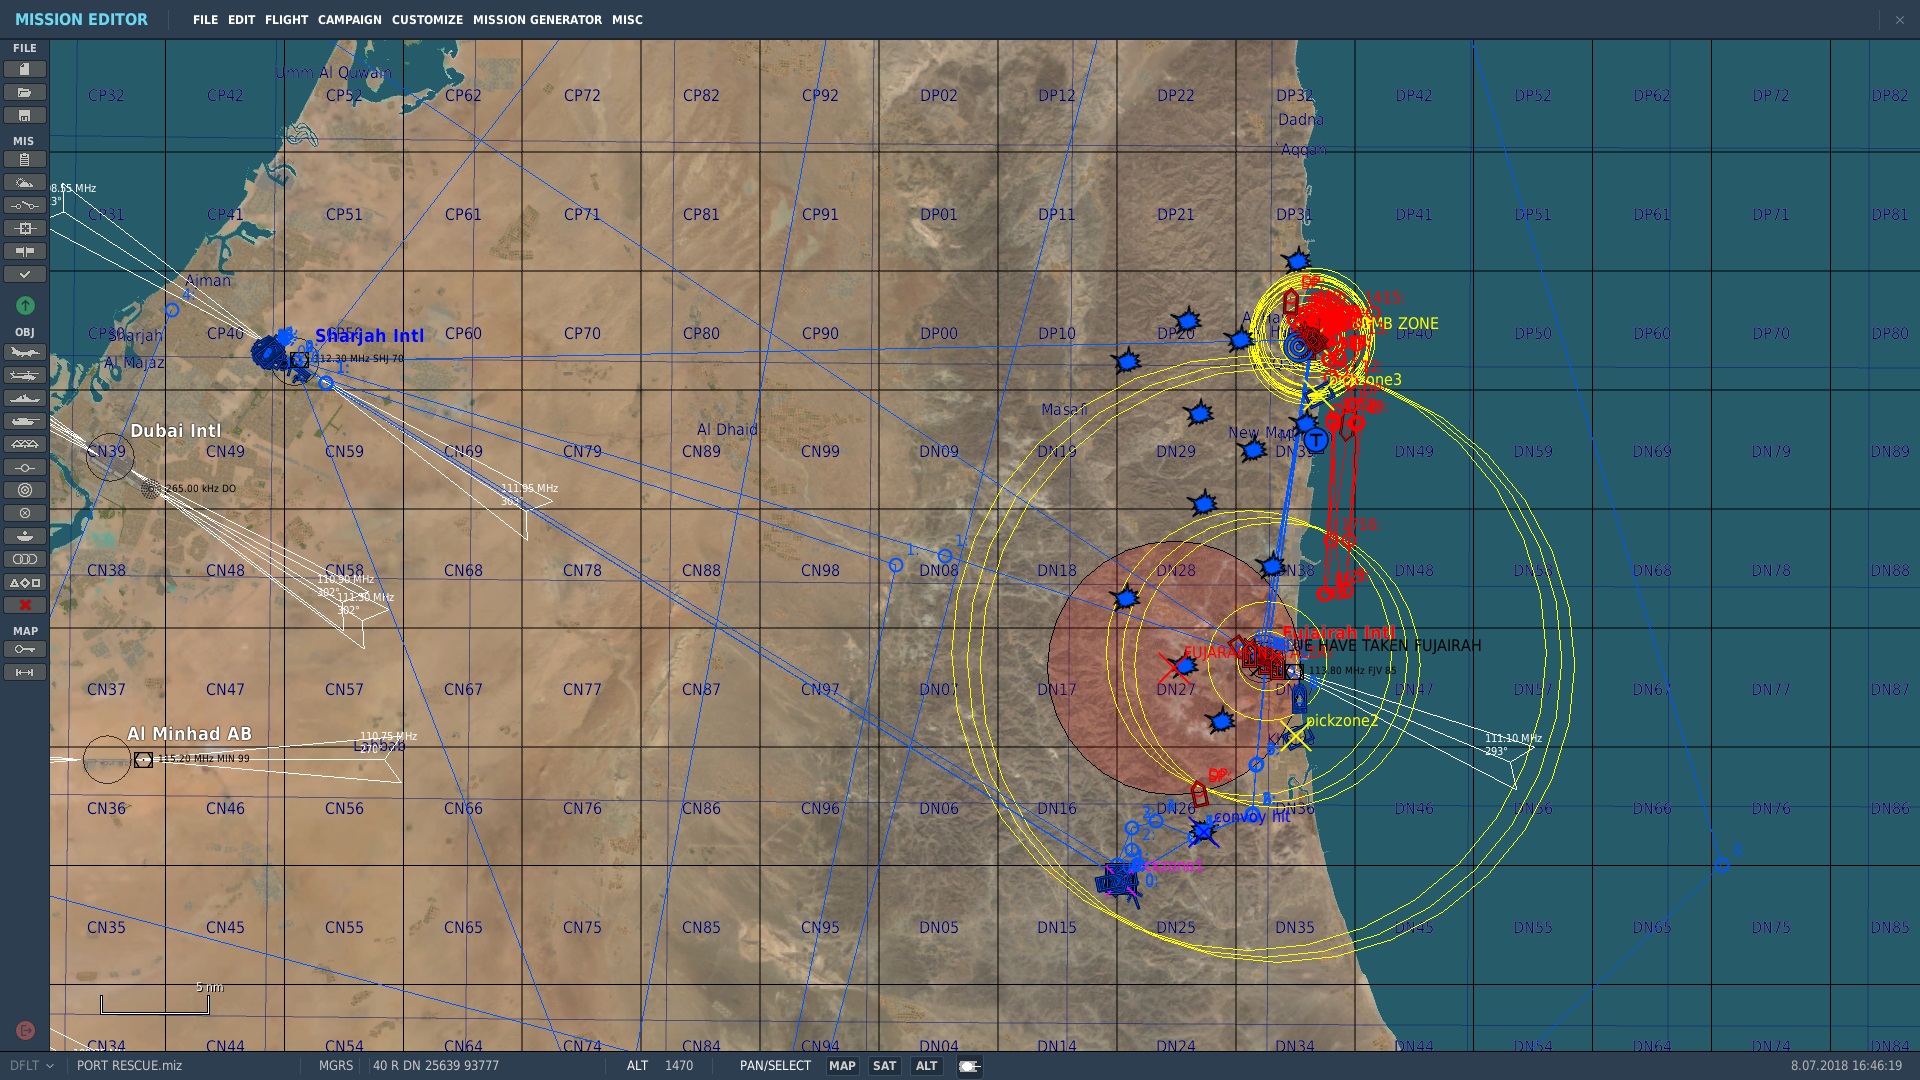Click the Sharjah Intl airport label
1920x1080 pixels.
(x=369, y=336)
